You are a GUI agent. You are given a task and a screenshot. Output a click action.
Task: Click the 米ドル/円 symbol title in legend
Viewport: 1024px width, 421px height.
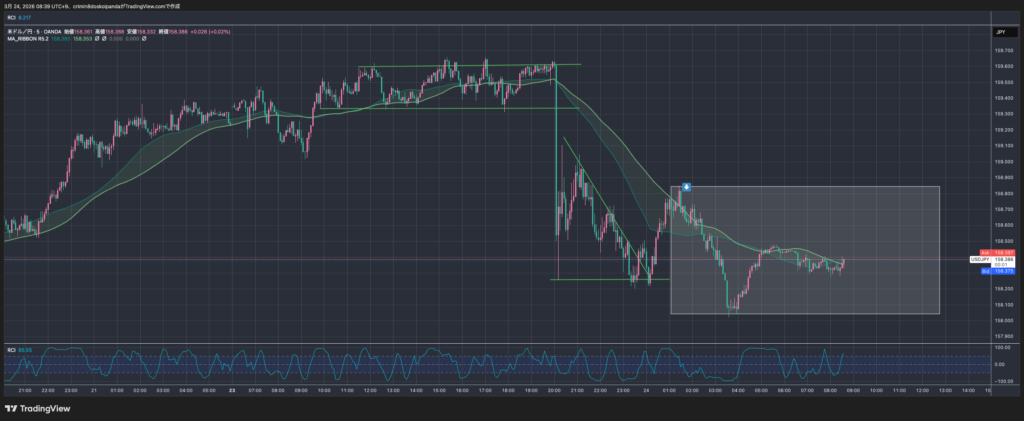(x=19, y=33)
